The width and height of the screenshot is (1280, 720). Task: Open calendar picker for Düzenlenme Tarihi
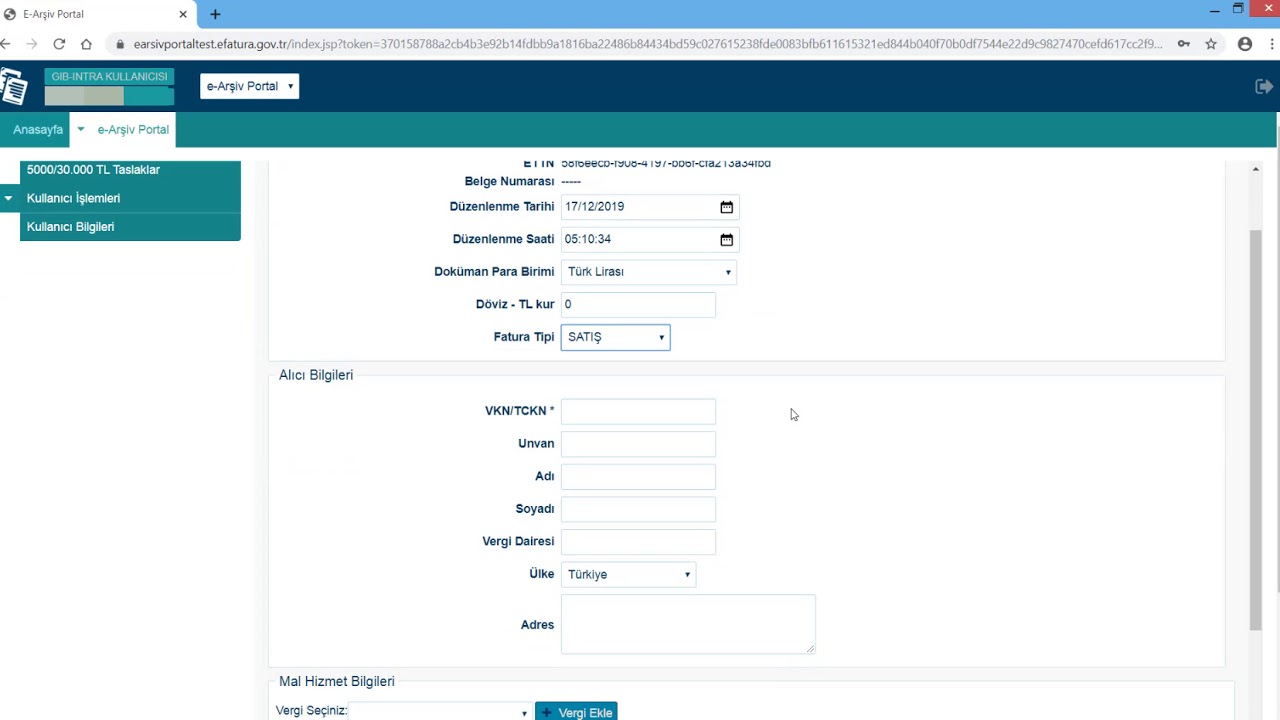coord(727,207)
